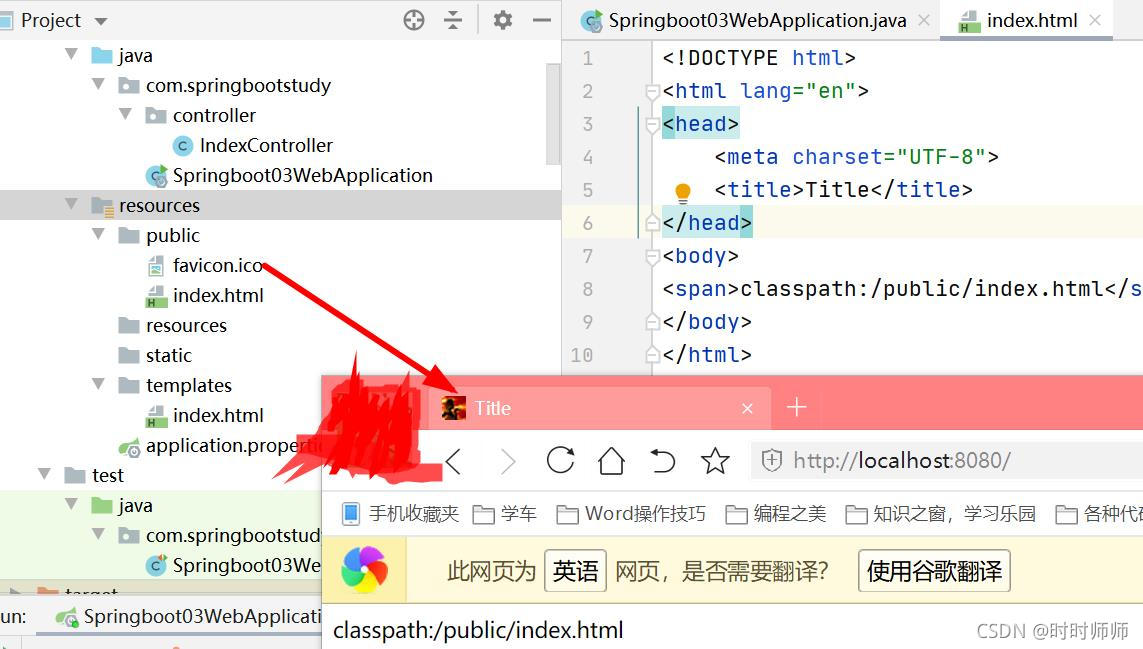Screen dimensions: 1143x649
Task: Click the browser undo/restore icon
Action: (662, 461)
